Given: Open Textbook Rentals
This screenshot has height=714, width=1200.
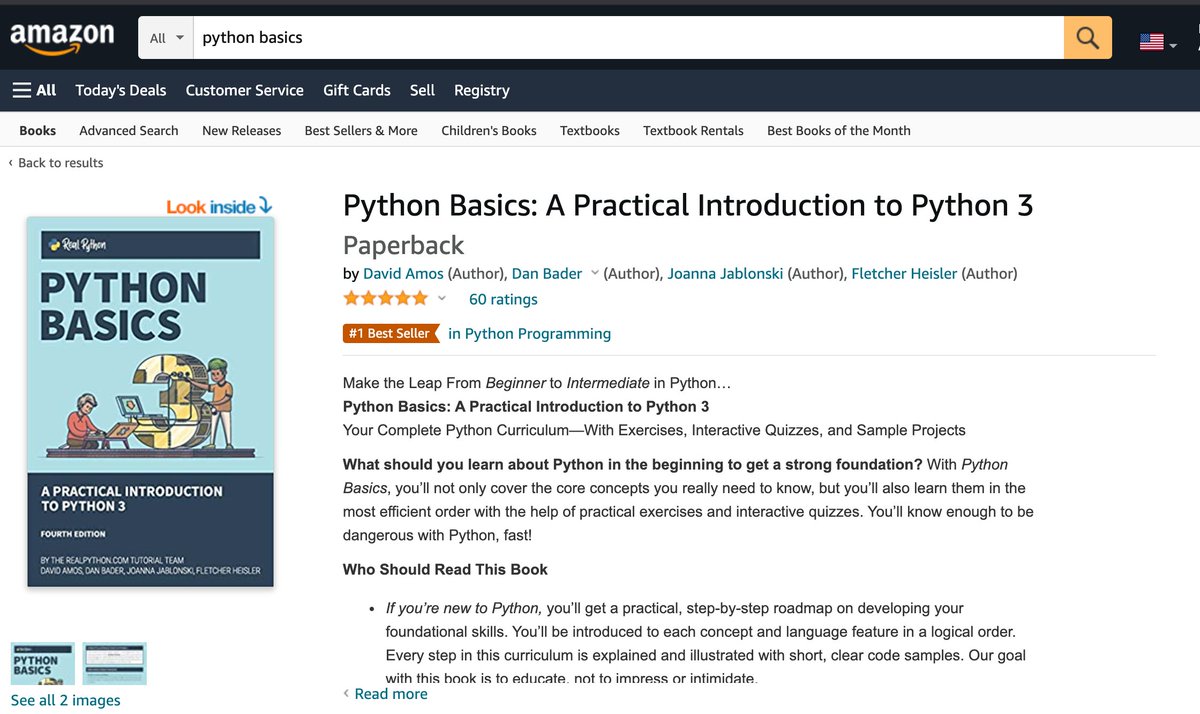Looking at the screenshot, I should (x=693, y=130).
